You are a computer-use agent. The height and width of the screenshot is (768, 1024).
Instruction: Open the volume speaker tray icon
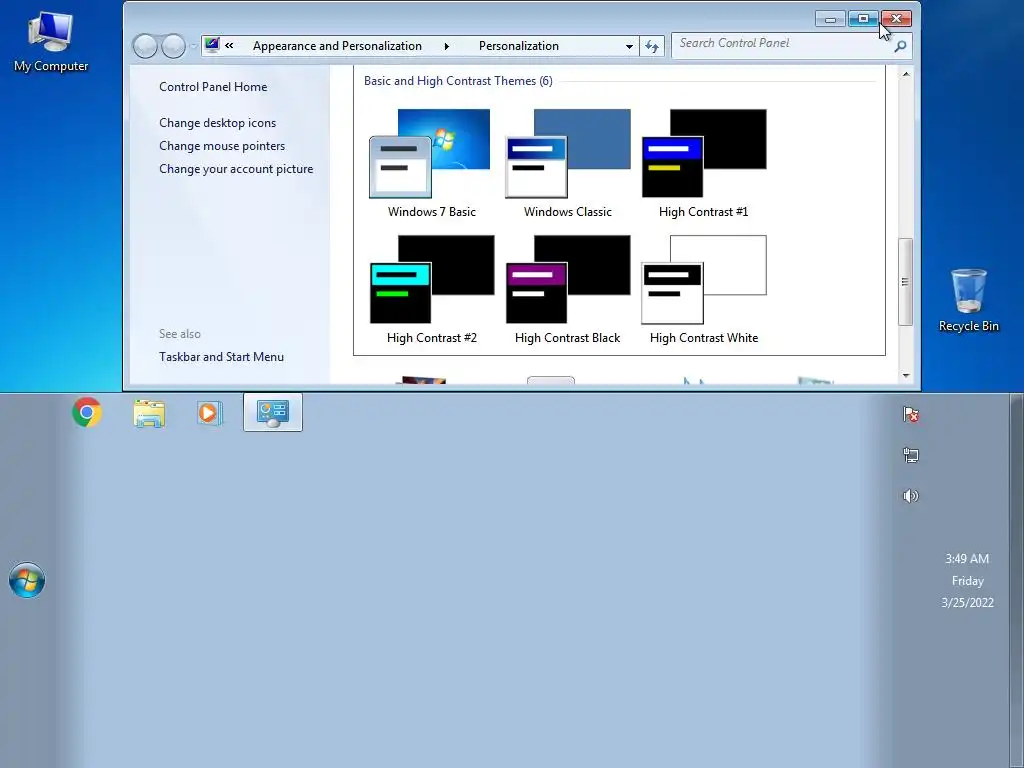click(910, 496)
